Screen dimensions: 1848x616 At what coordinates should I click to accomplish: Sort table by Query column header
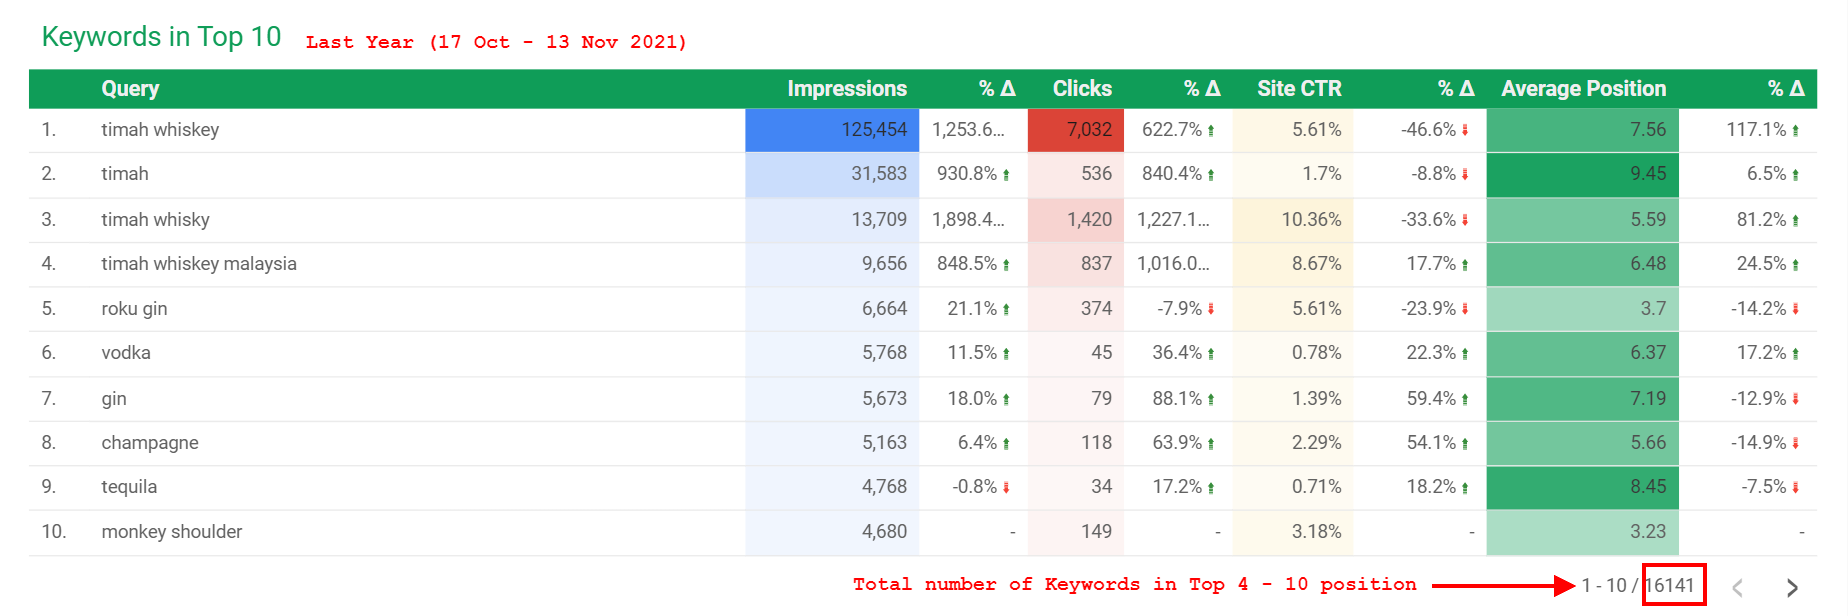(130, 89)
